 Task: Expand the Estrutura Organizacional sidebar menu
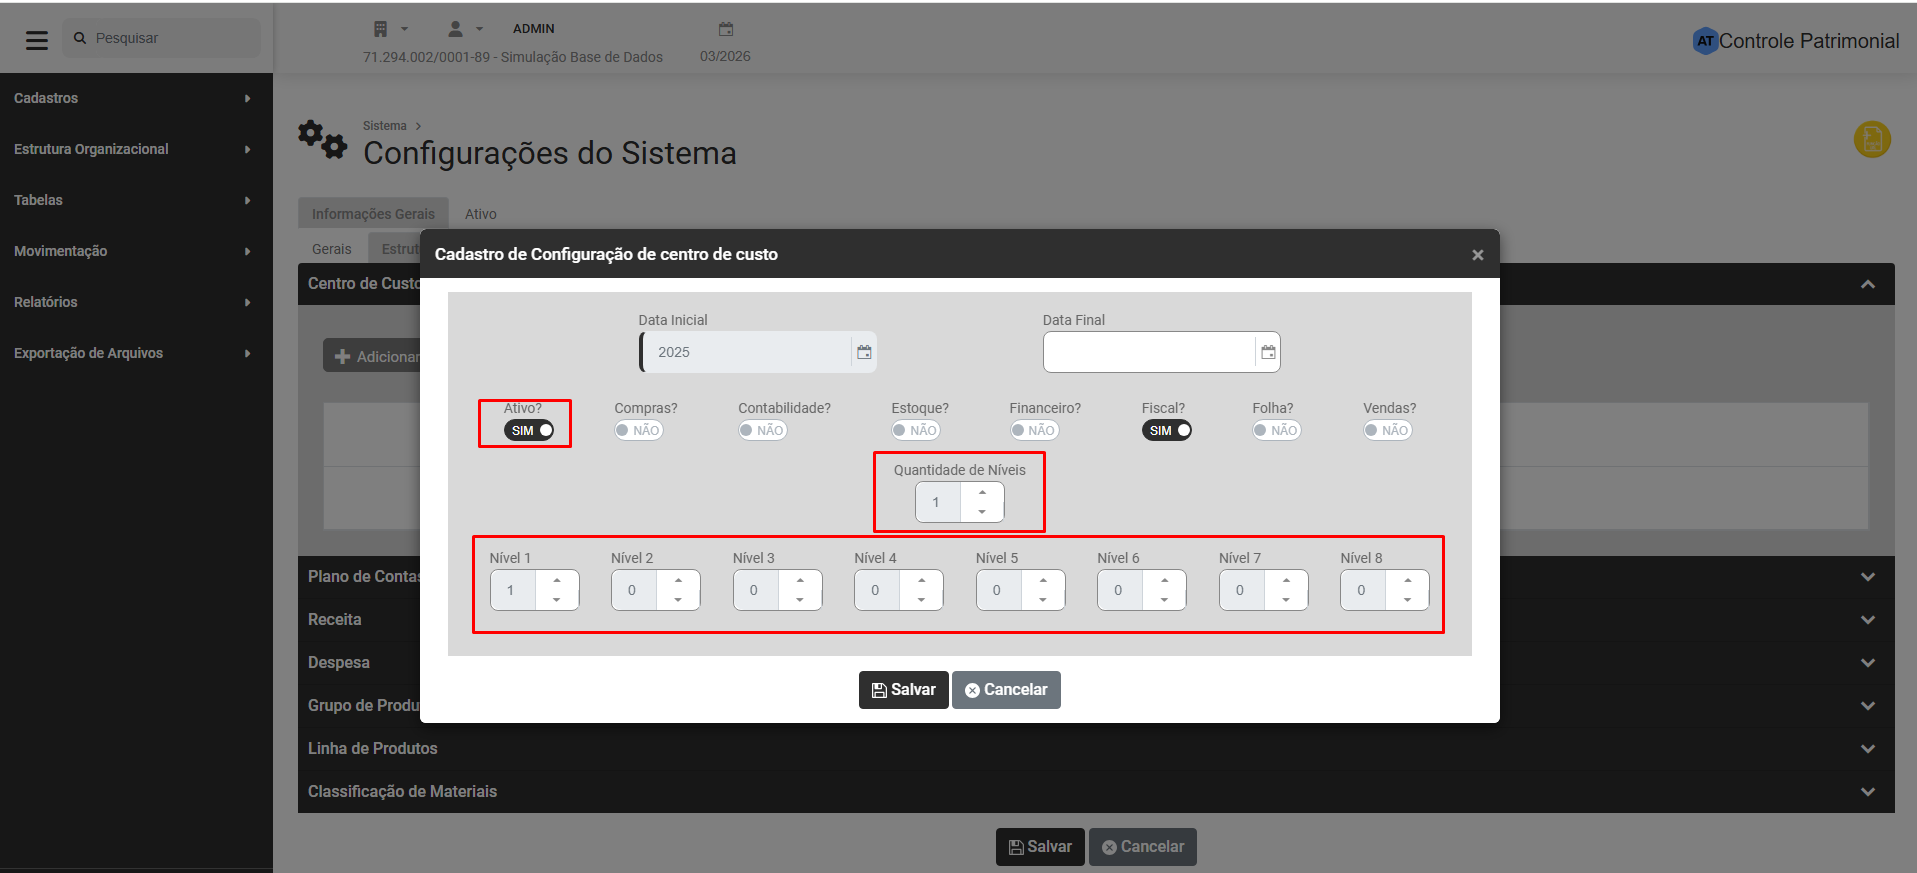click(136, 149)
